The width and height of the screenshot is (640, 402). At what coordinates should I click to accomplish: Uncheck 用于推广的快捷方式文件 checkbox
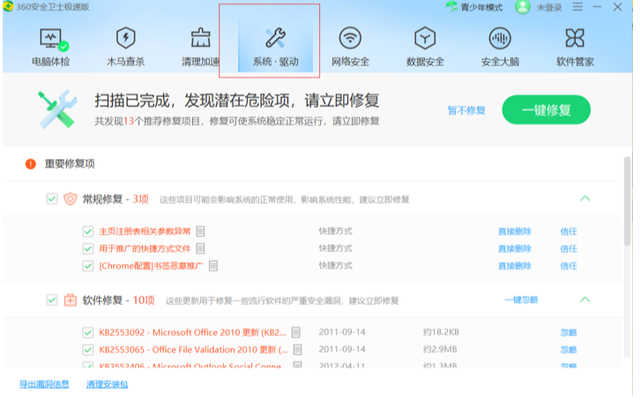coord(88,249)
